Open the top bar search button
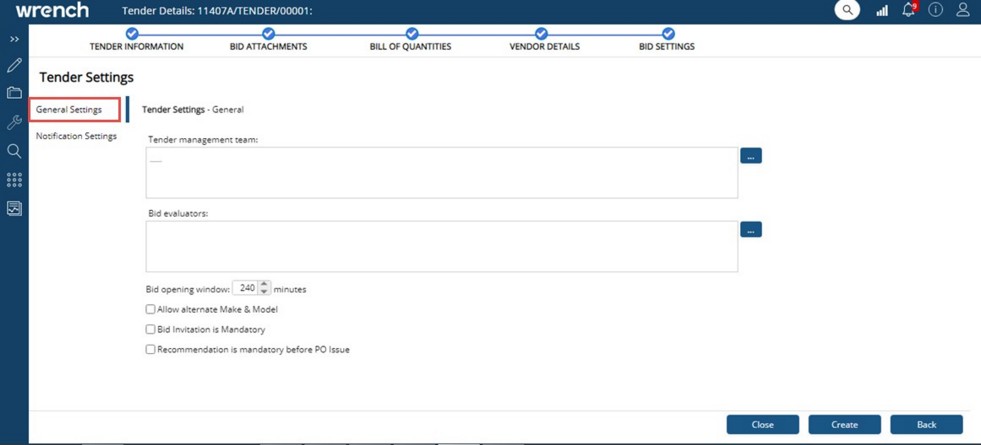Image resolution: width=981 pixels, height=445 pixels. click(847, 10)
